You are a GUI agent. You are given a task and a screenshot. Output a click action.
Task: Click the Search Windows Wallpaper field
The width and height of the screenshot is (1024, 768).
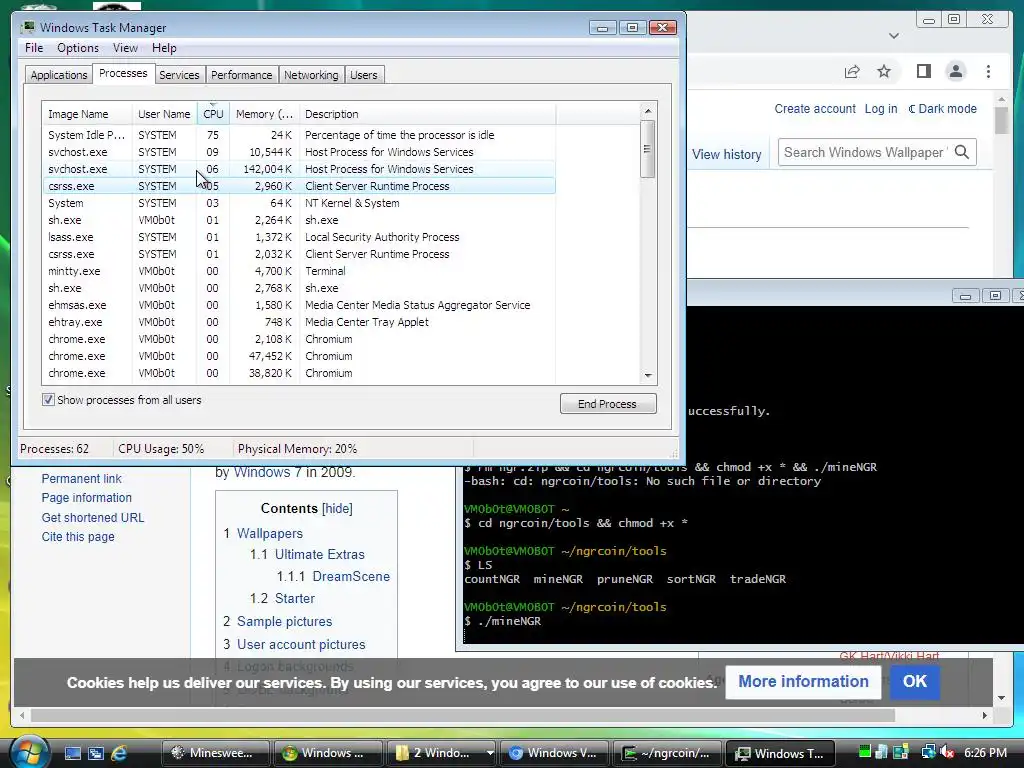[x=865, y=152]
